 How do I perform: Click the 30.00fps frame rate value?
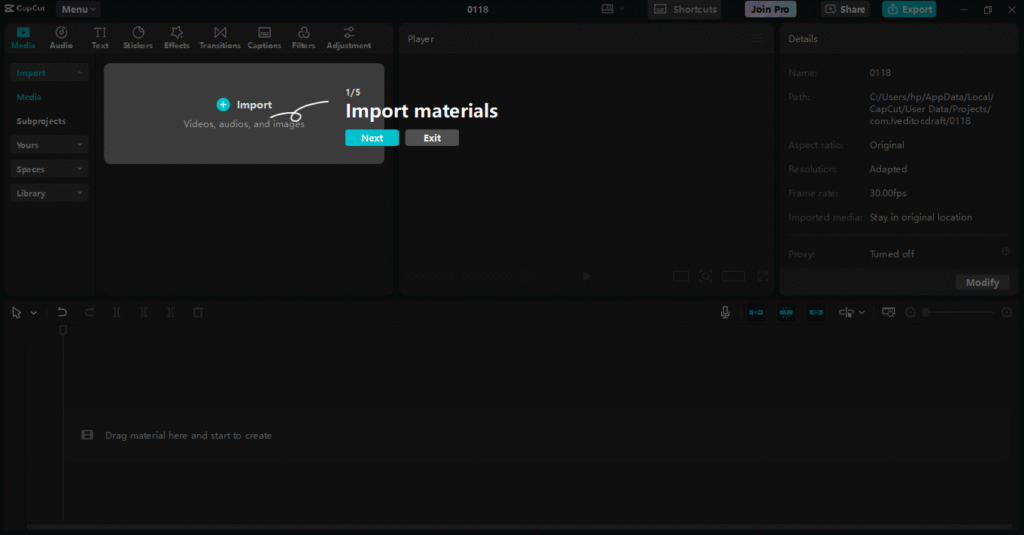point(888,193)
